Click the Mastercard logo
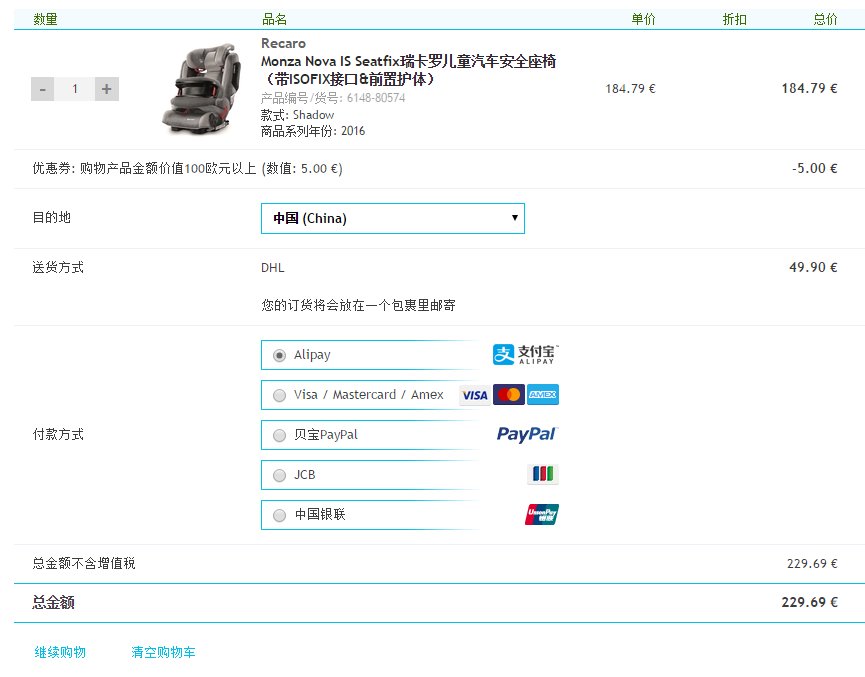This screenshot has width=865, height=677. pyautogui.click(x=509, y=395)
